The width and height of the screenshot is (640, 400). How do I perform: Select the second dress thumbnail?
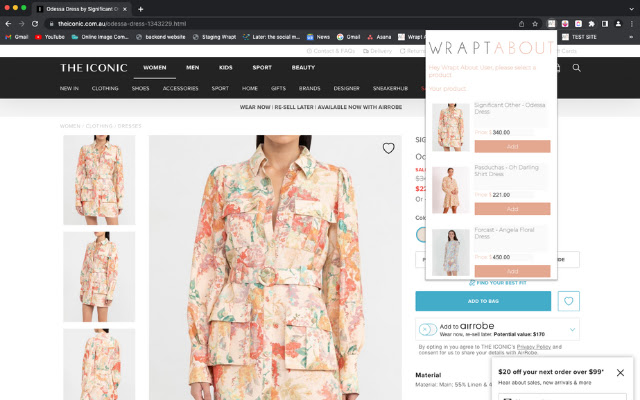(99, 277)
